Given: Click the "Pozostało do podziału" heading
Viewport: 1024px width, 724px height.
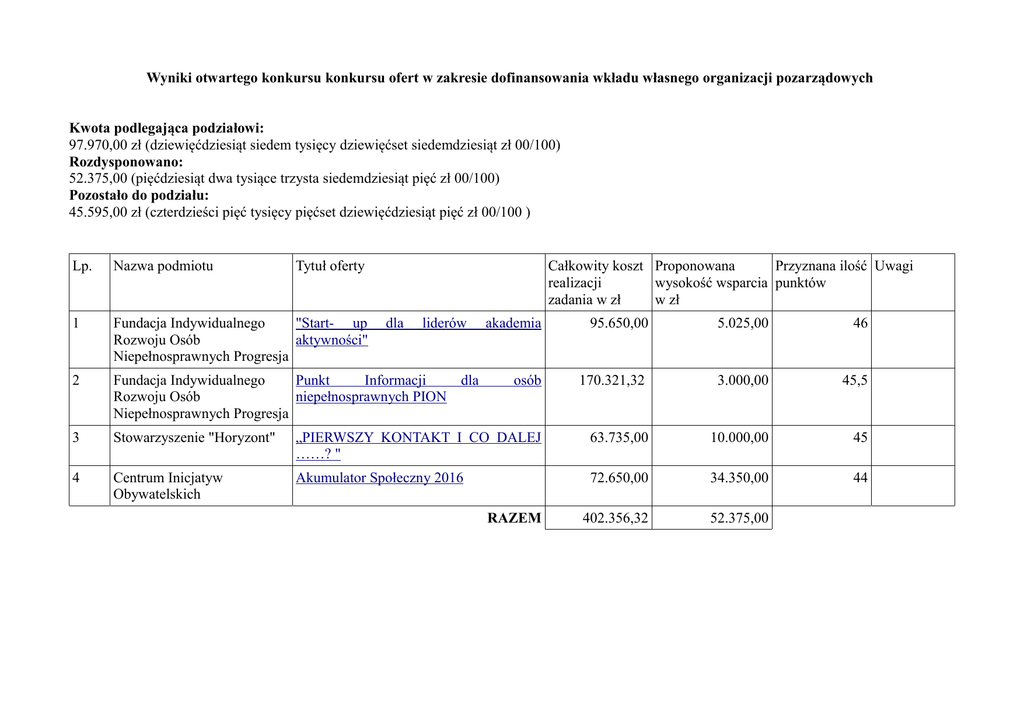Looking at the screenshot, I should click(139, 195).
